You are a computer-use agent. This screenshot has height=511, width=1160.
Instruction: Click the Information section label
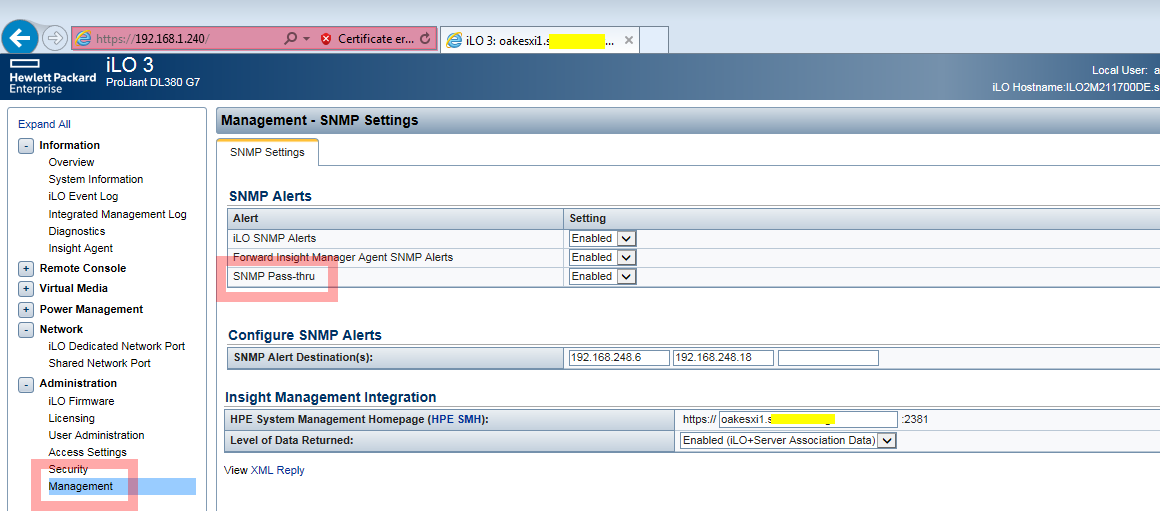pos(70,145)
